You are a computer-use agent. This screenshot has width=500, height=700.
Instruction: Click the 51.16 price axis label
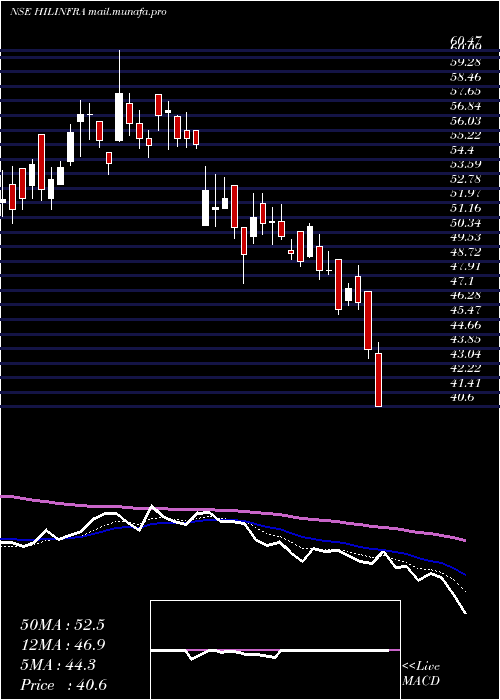click(466, 208)
